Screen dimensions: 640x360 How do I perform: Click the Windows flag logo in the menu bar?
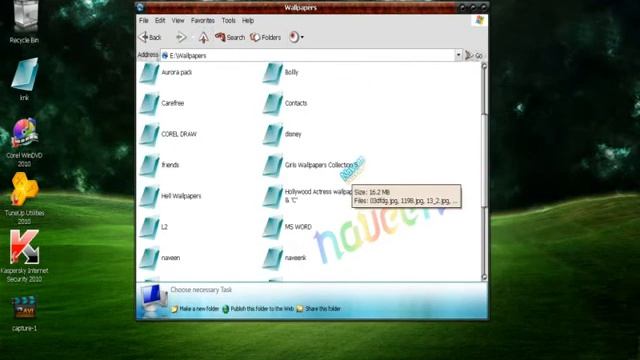[x=479, y=20]
